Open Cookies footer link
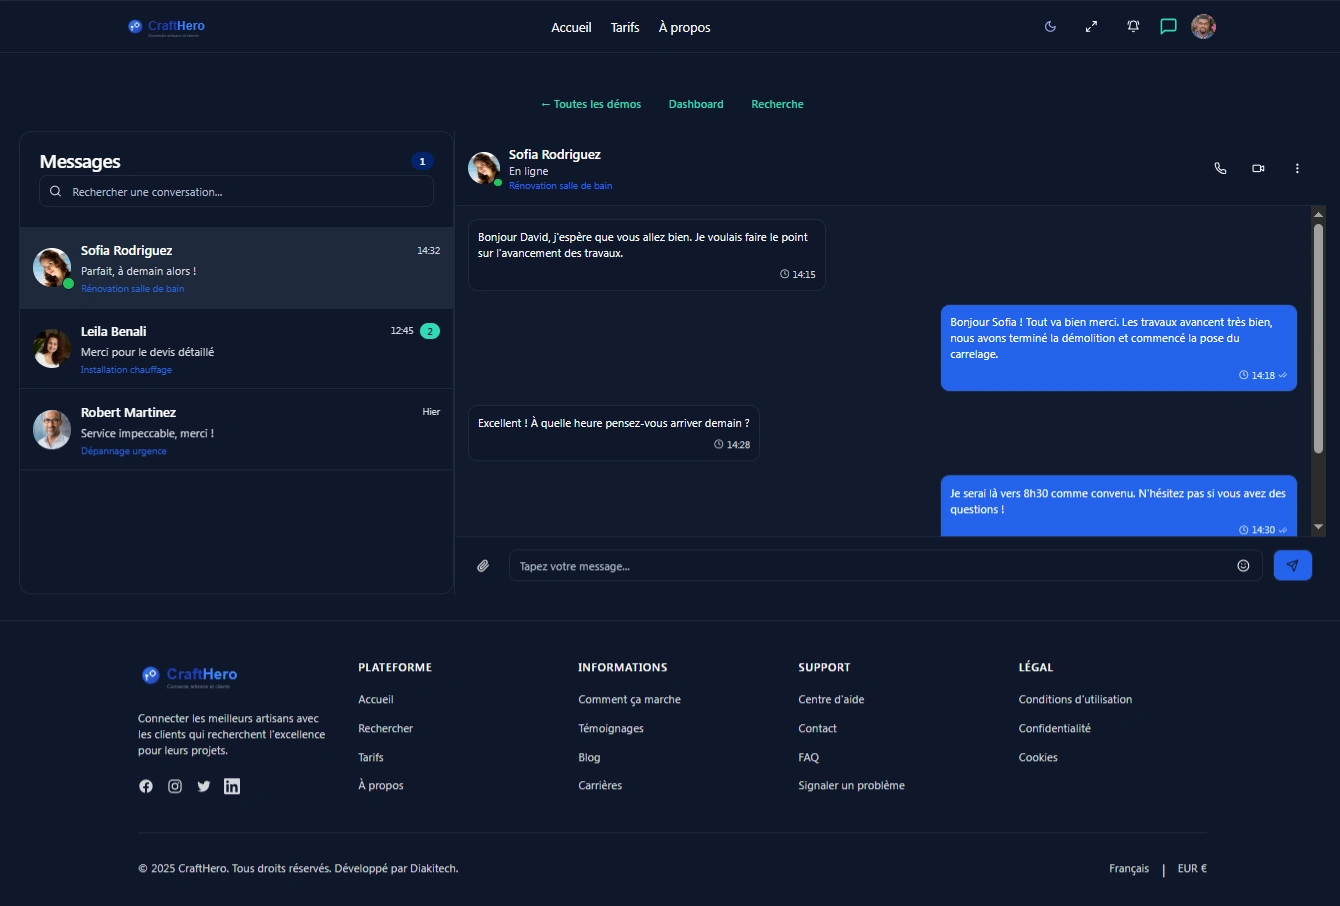The width and height of the screenshot is (1340, 906). point(1038,758)
